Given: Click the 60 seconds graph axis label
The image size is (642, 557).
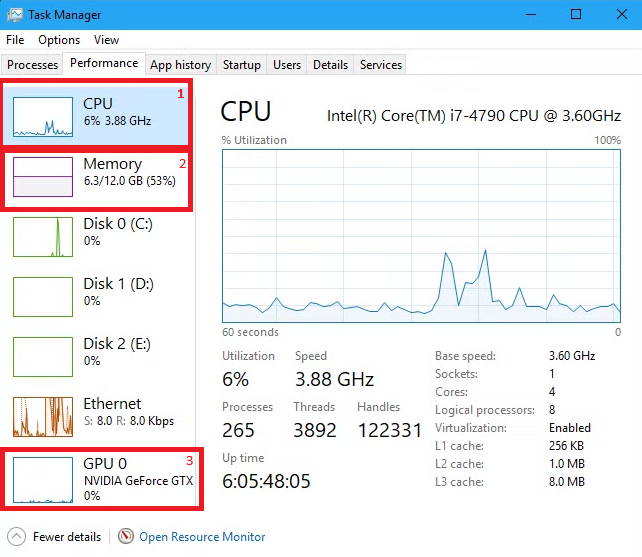Looking at the screenshot, I should pos(250,332).
